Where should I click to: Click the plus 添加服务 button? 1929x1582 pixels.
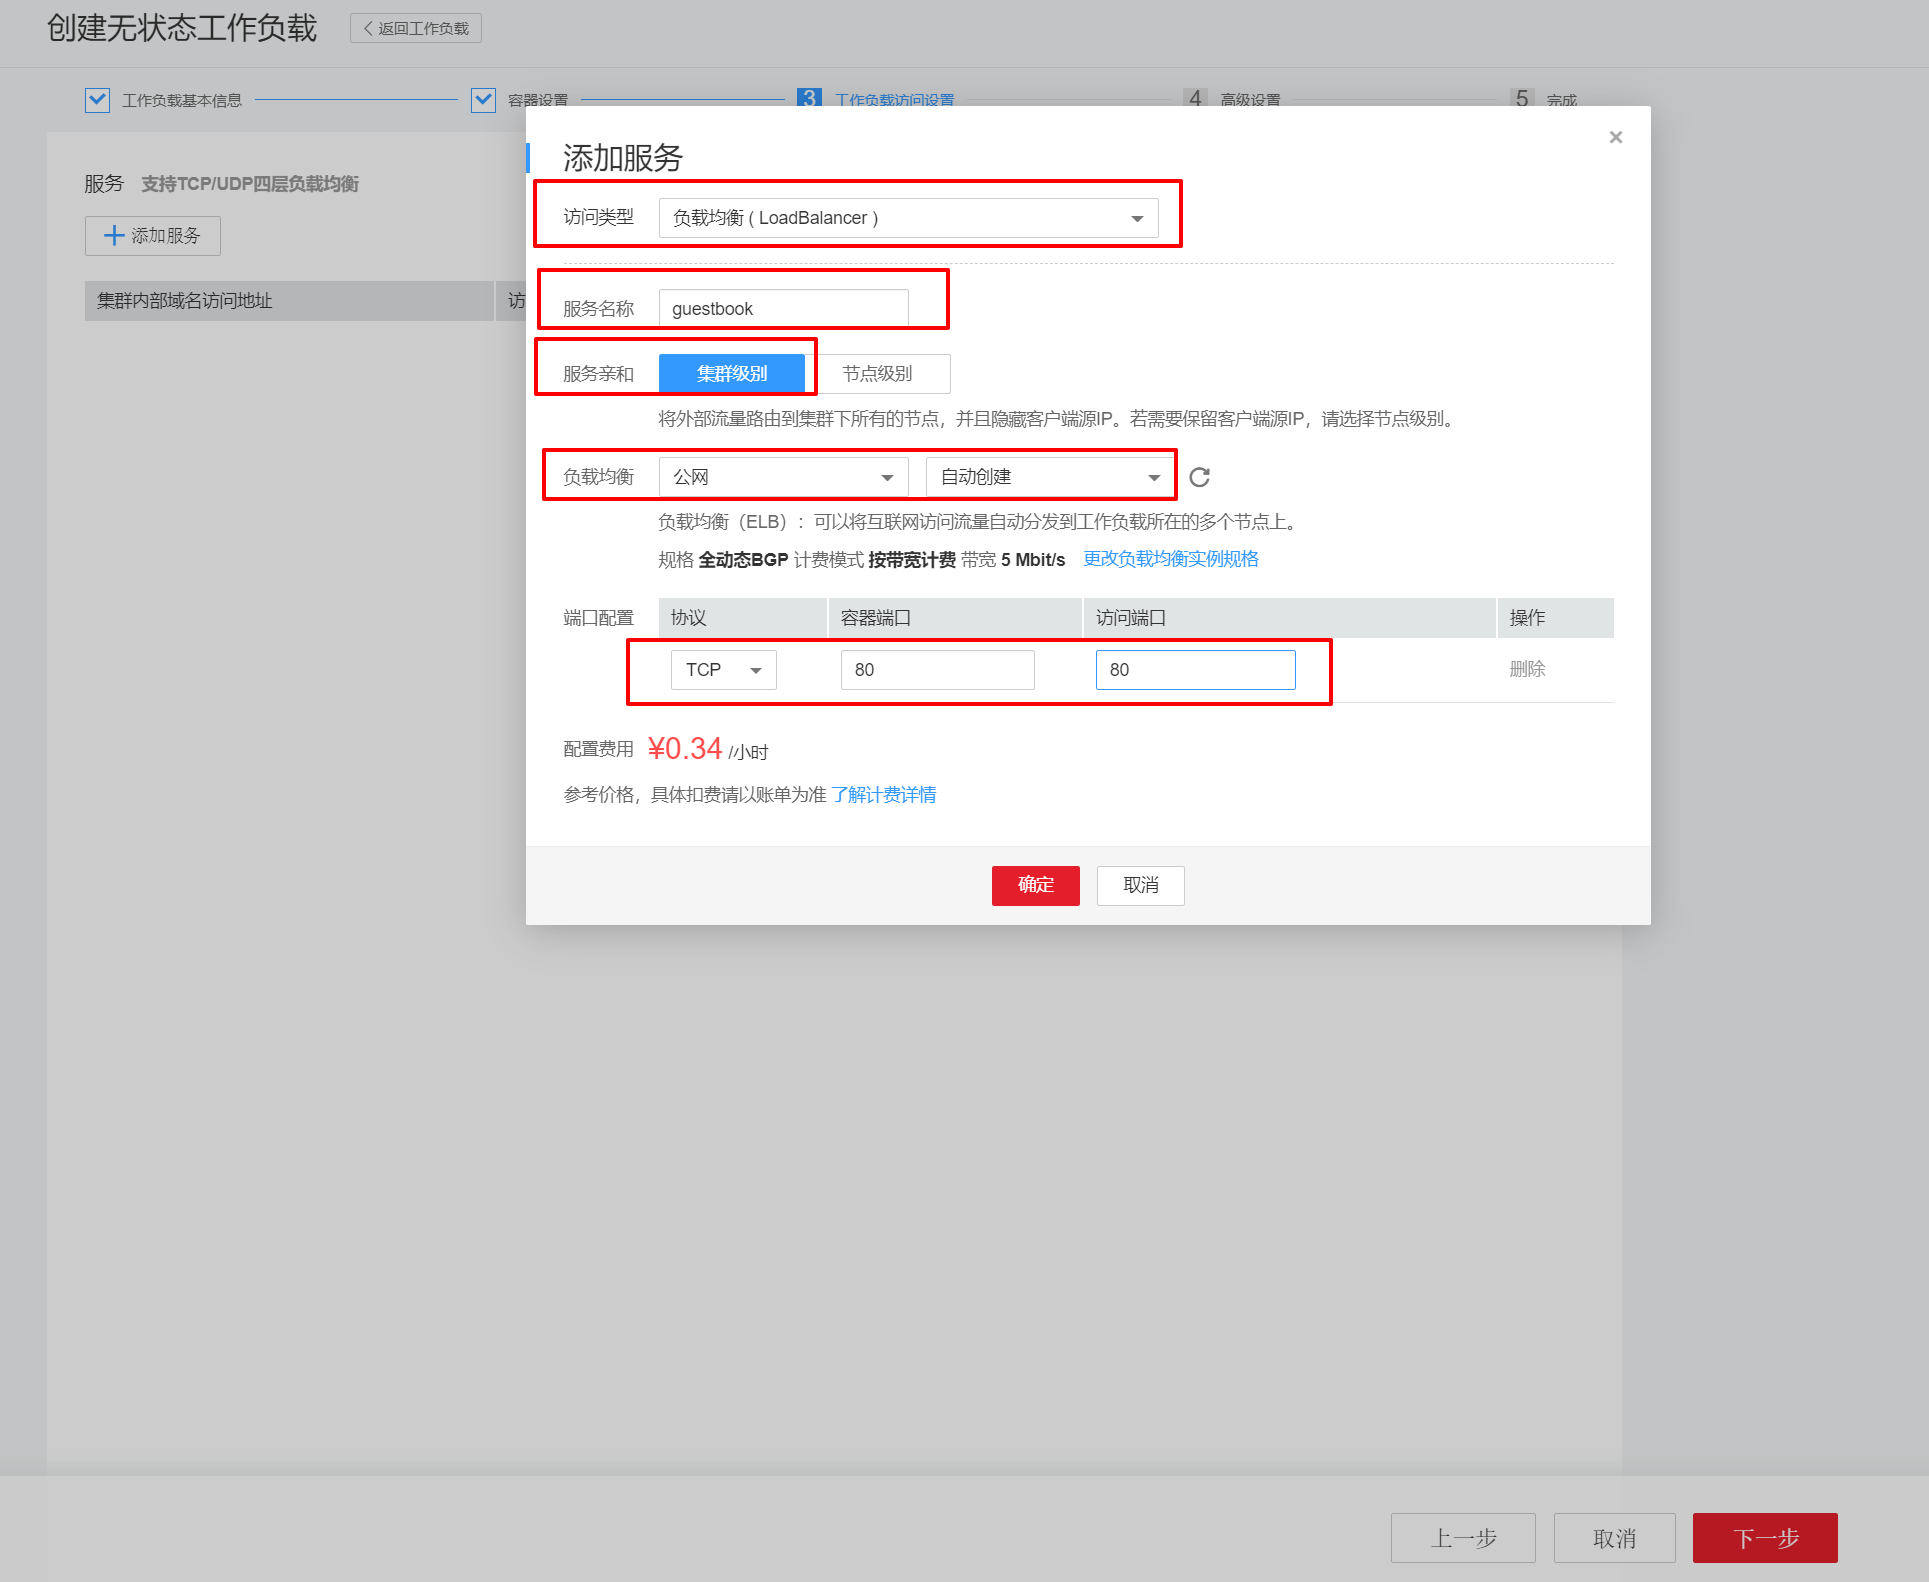(153, 236)
